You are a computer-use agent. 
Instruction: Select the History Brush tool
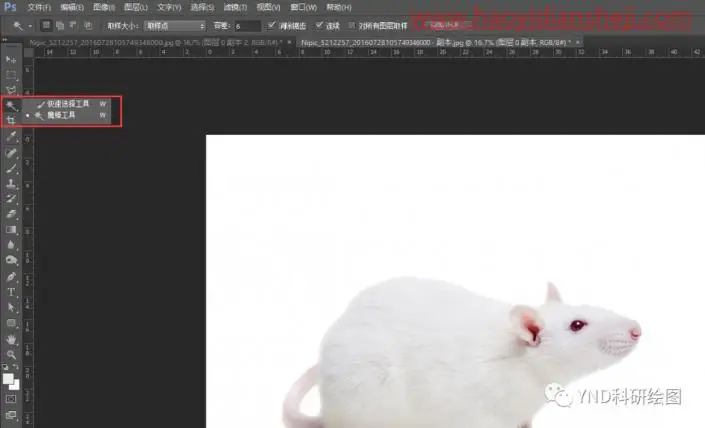[11, 199]
